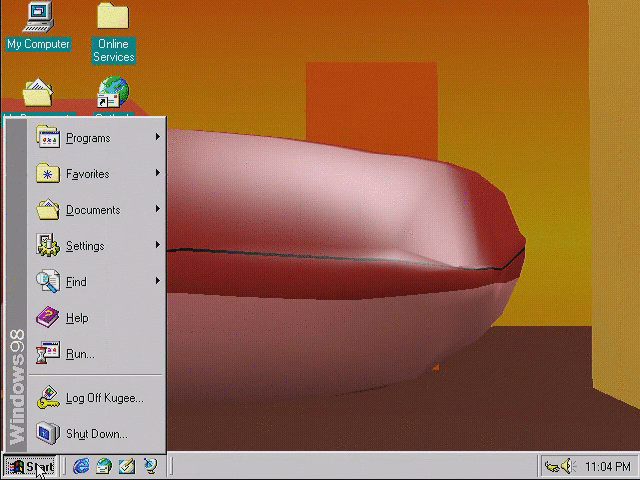This screenshot has height=480, width=640.
Task: Launch the Outlook Express desktop shortcut icon
Action: [113, 92]
